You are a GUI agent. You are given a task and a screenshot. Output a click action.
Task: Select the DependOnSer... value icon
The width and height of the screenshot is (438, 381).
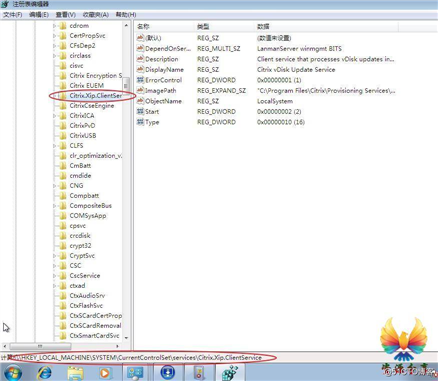(140, 49)
